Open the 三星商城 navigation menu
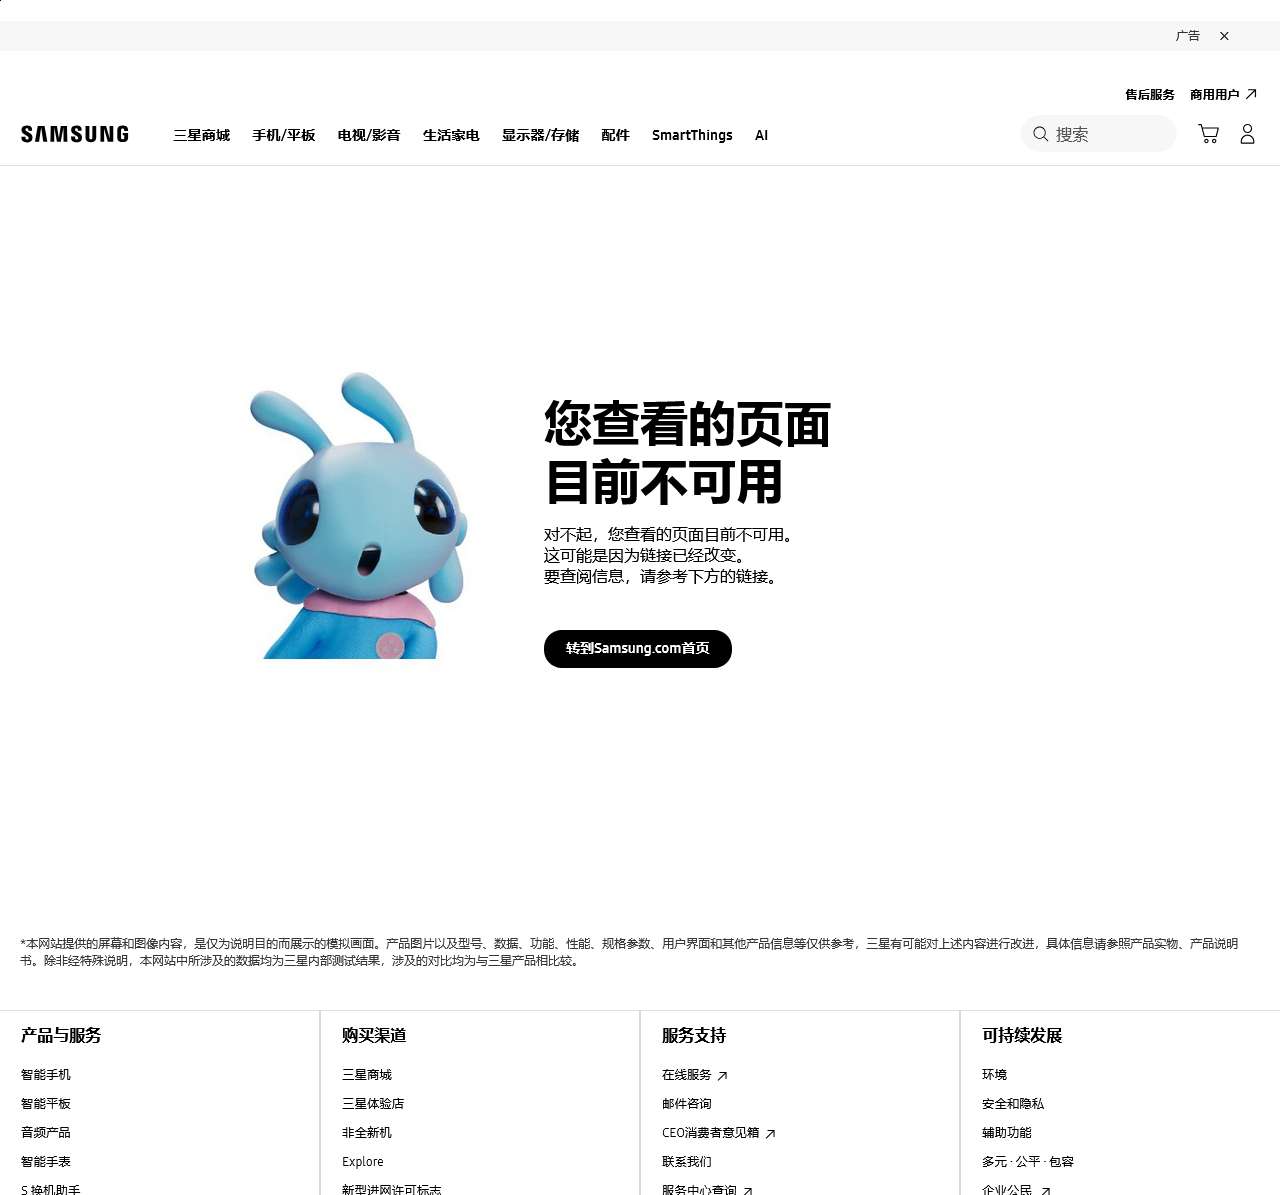Image resolution: width=1280 pixels, height=1195 pixels. click(201, 135)
